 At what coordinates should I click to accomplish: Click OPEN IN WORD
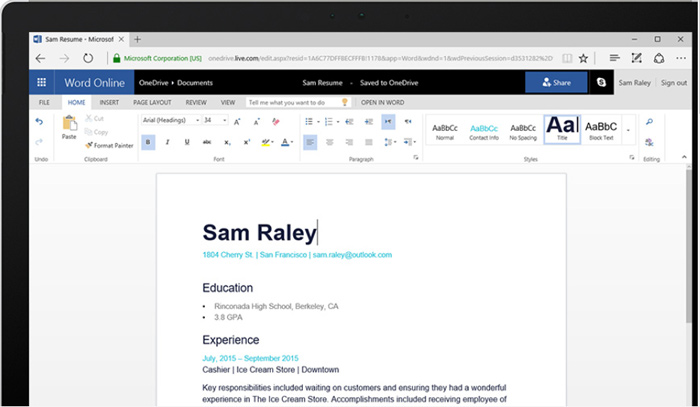coord(383,102)
